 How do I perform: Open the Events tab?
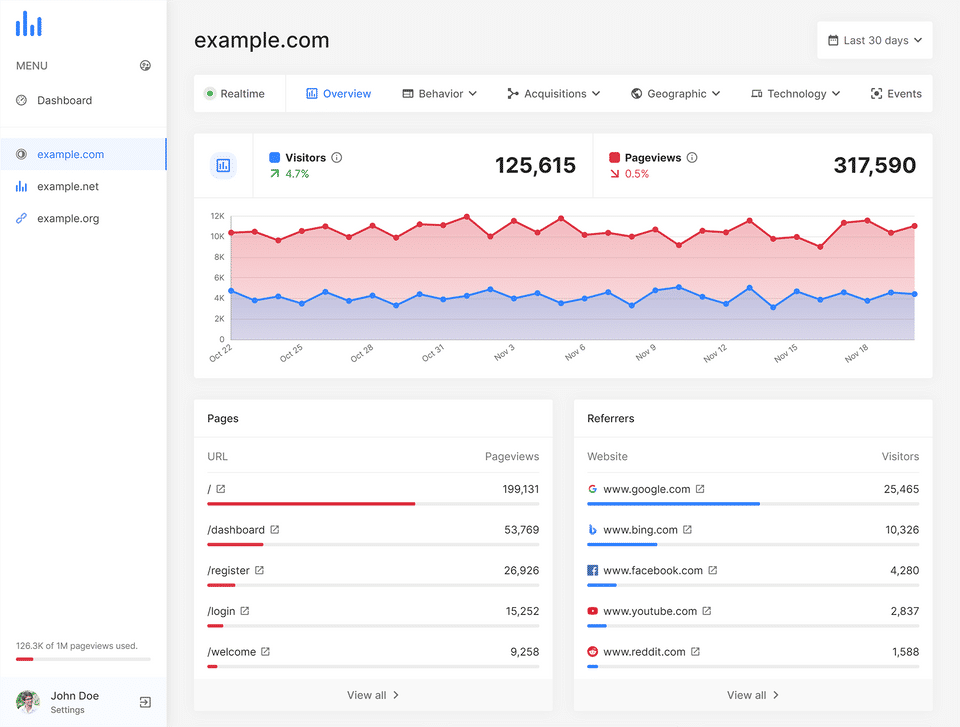click(x=896, y=94)
